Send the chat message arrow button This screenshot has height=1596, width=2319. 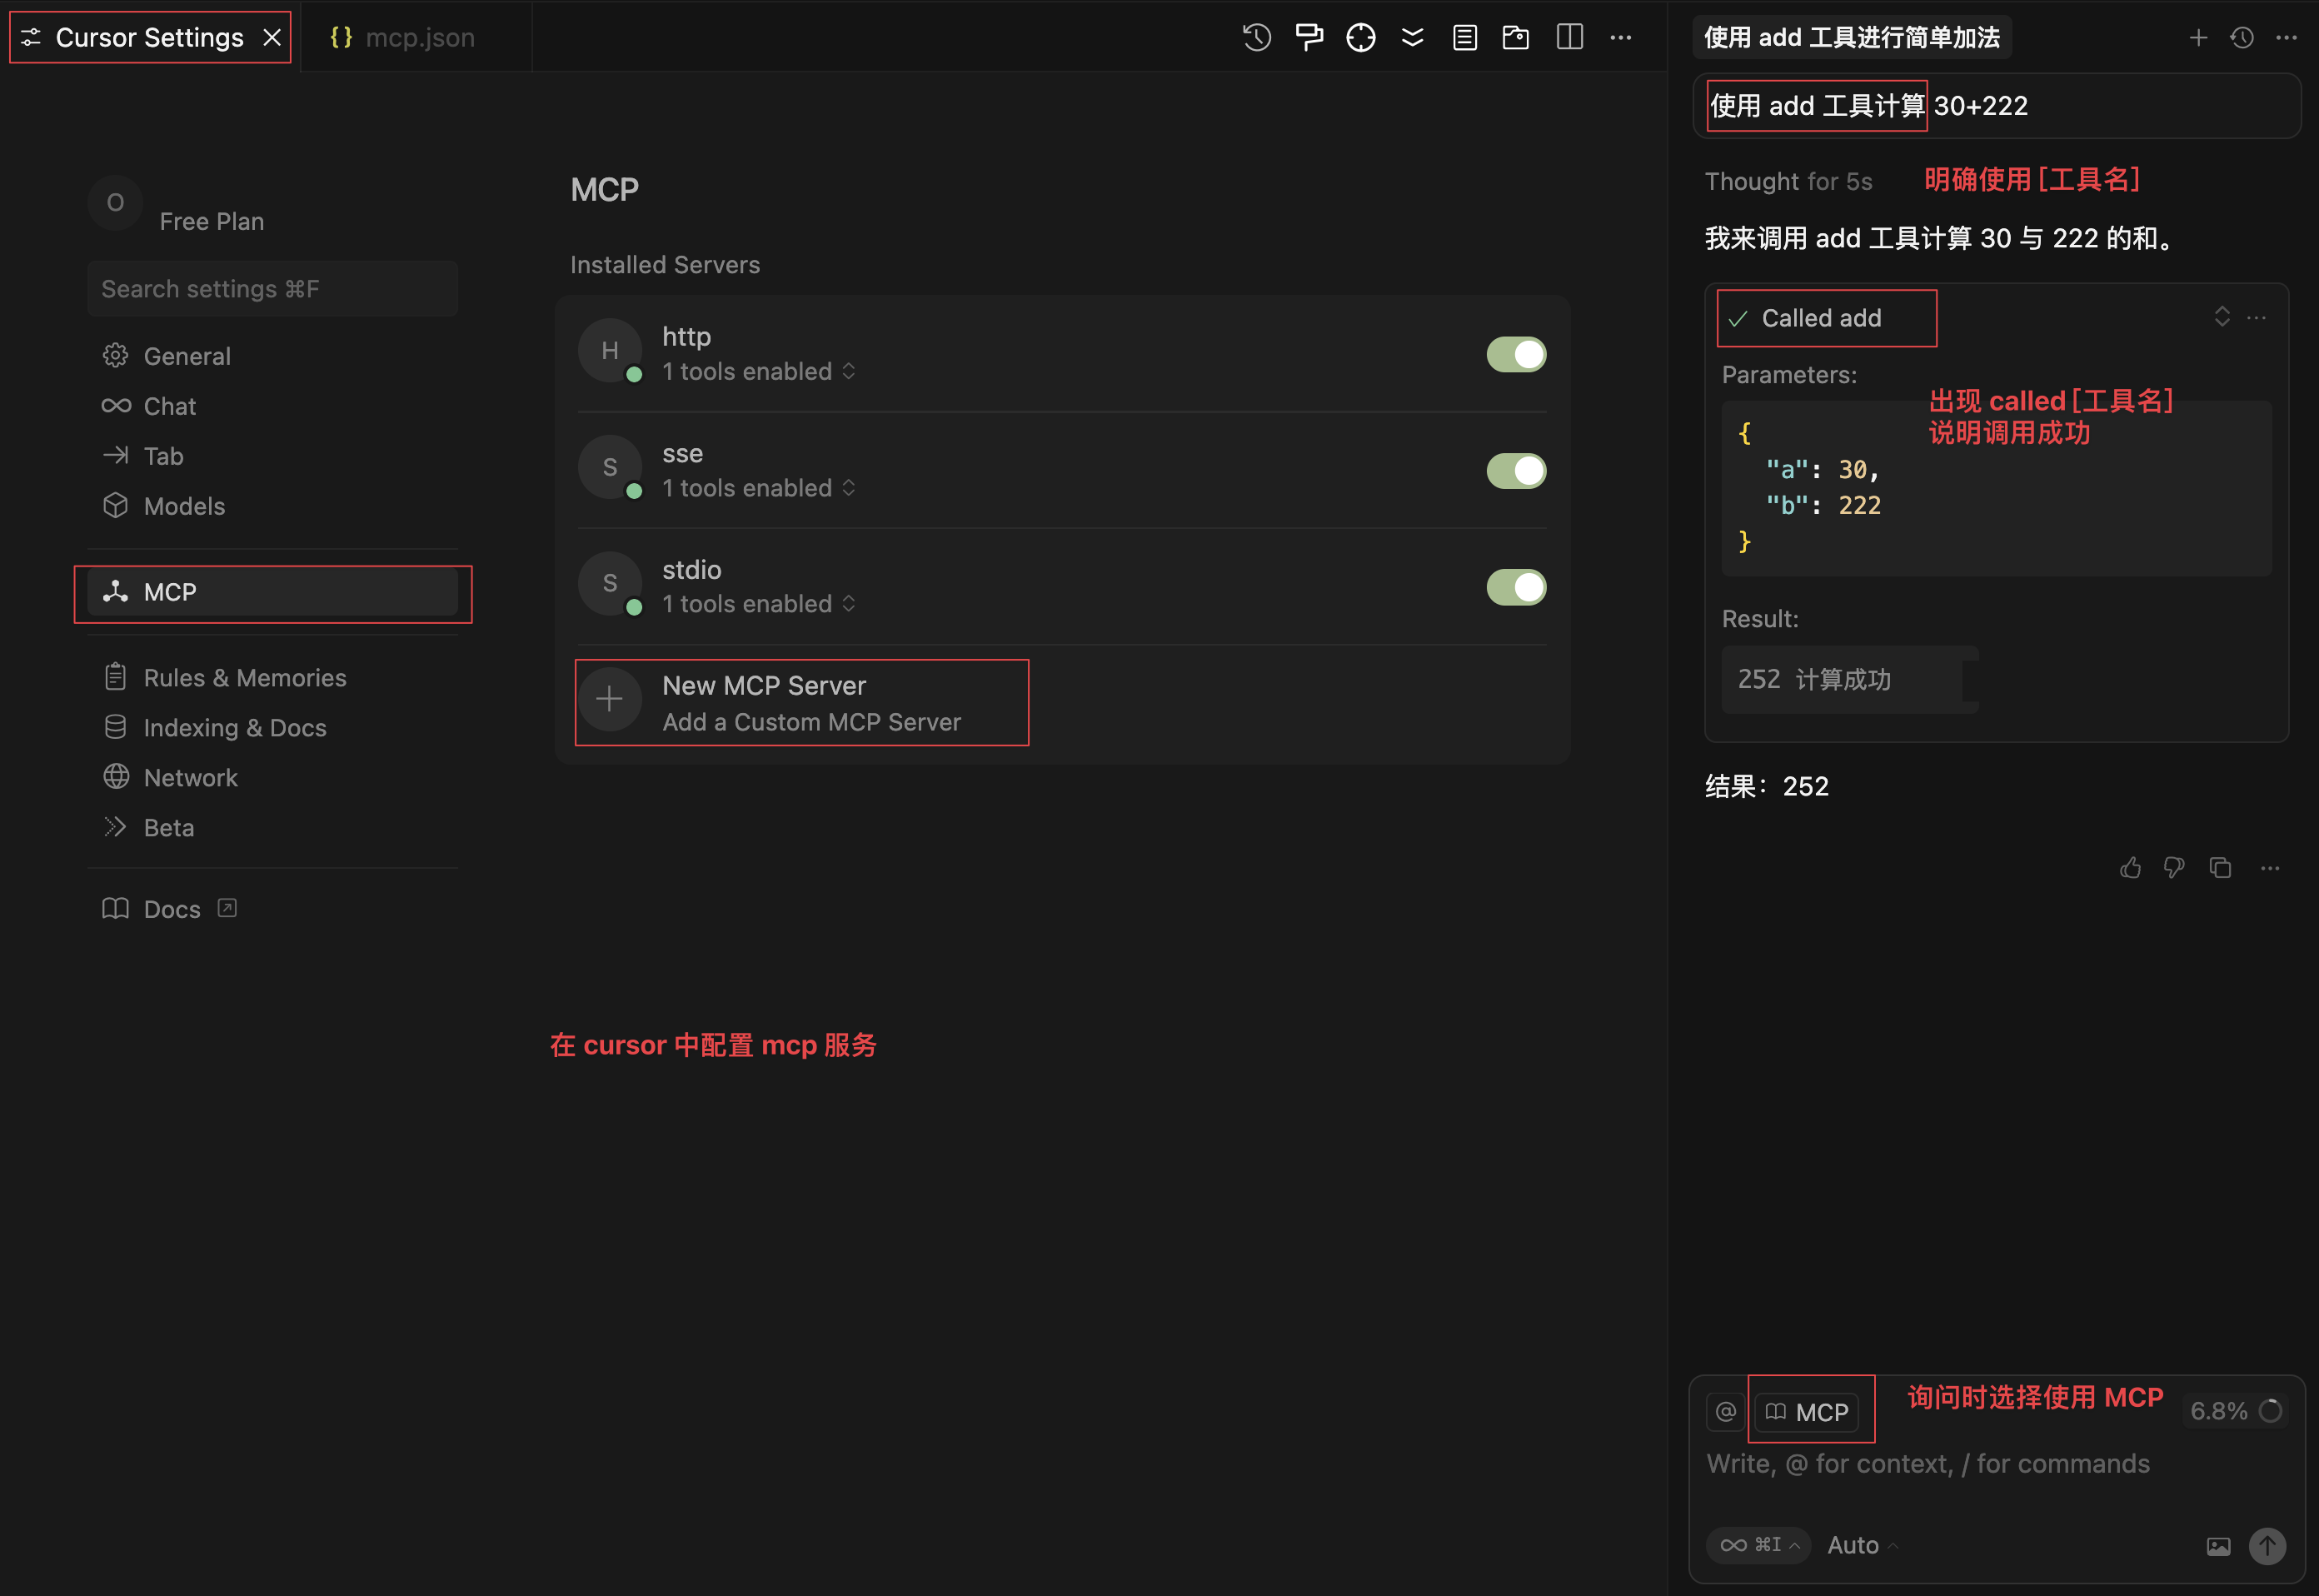(2267, 1546)
